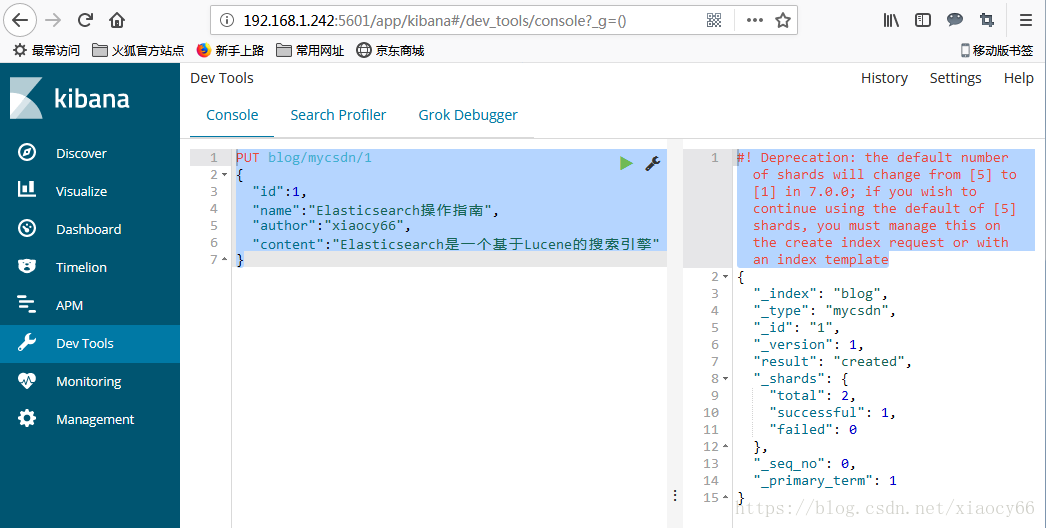Viewport: 1046px width, 528px height.
Task: Click the Dev Tools page heading
Action: tap(222, 78)
